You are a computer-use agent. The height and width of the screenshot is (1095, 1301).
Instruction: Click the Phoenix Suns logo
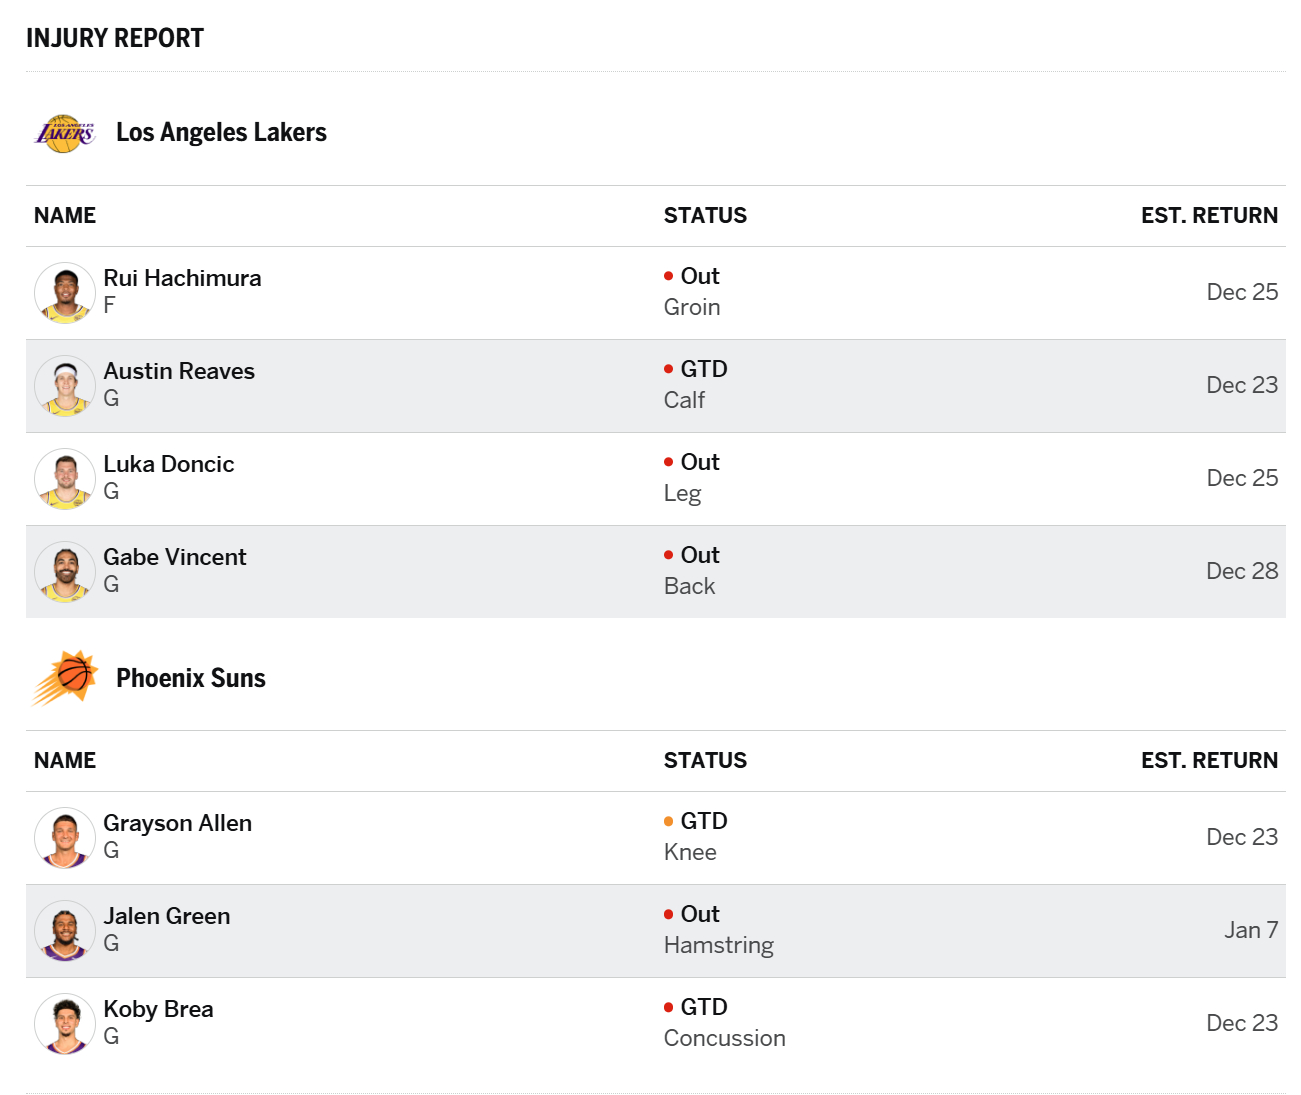(65, 678)
